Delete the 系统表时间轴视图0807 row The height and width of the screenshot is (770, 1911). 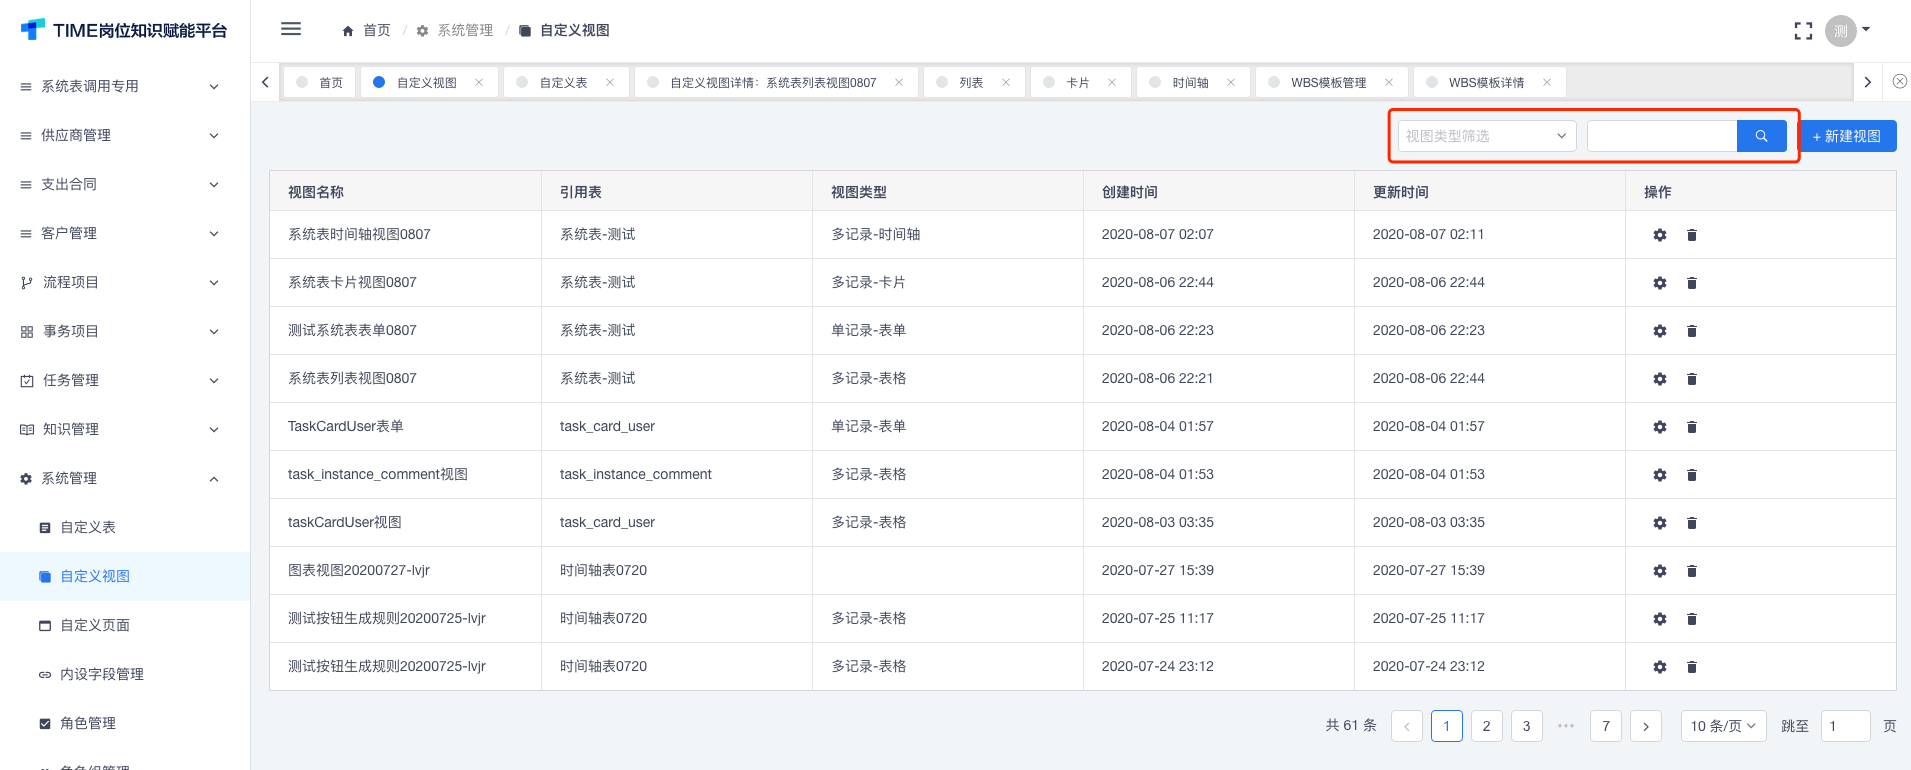(1692, 235)
